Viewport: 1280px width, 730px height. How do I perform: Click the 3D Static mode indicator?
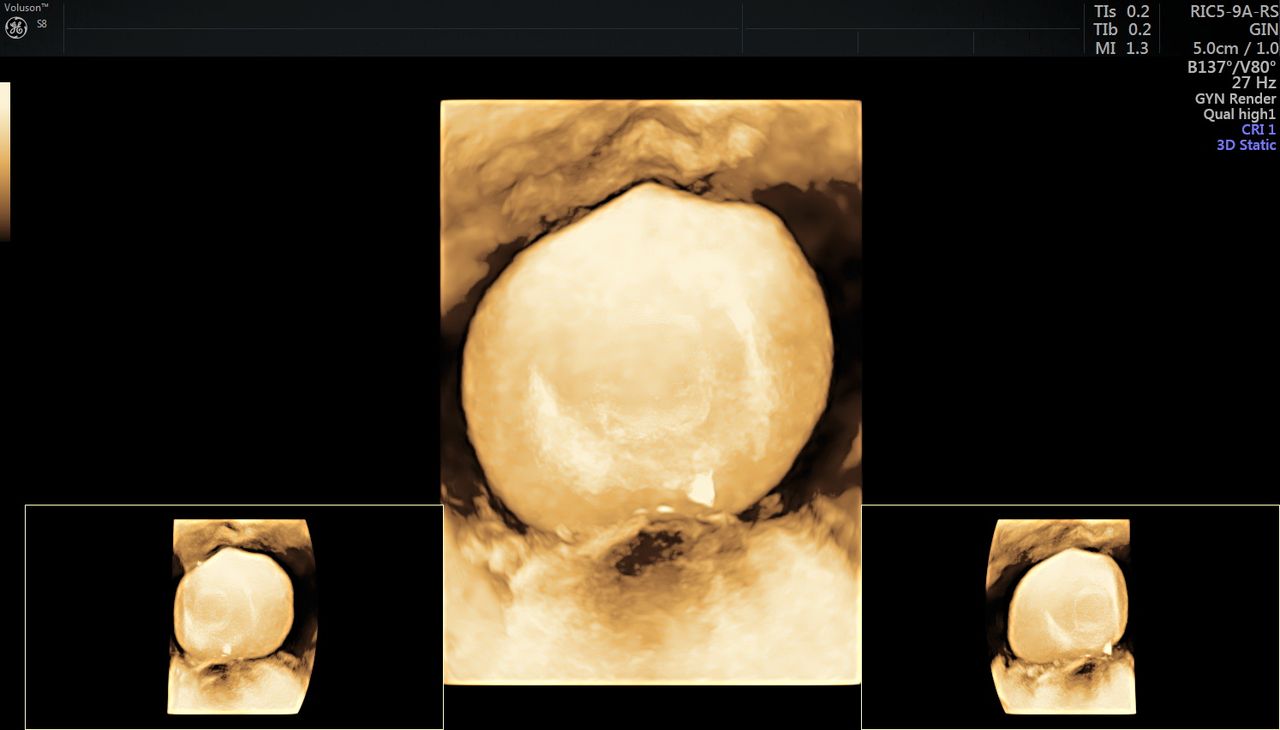pos(1246,145)
